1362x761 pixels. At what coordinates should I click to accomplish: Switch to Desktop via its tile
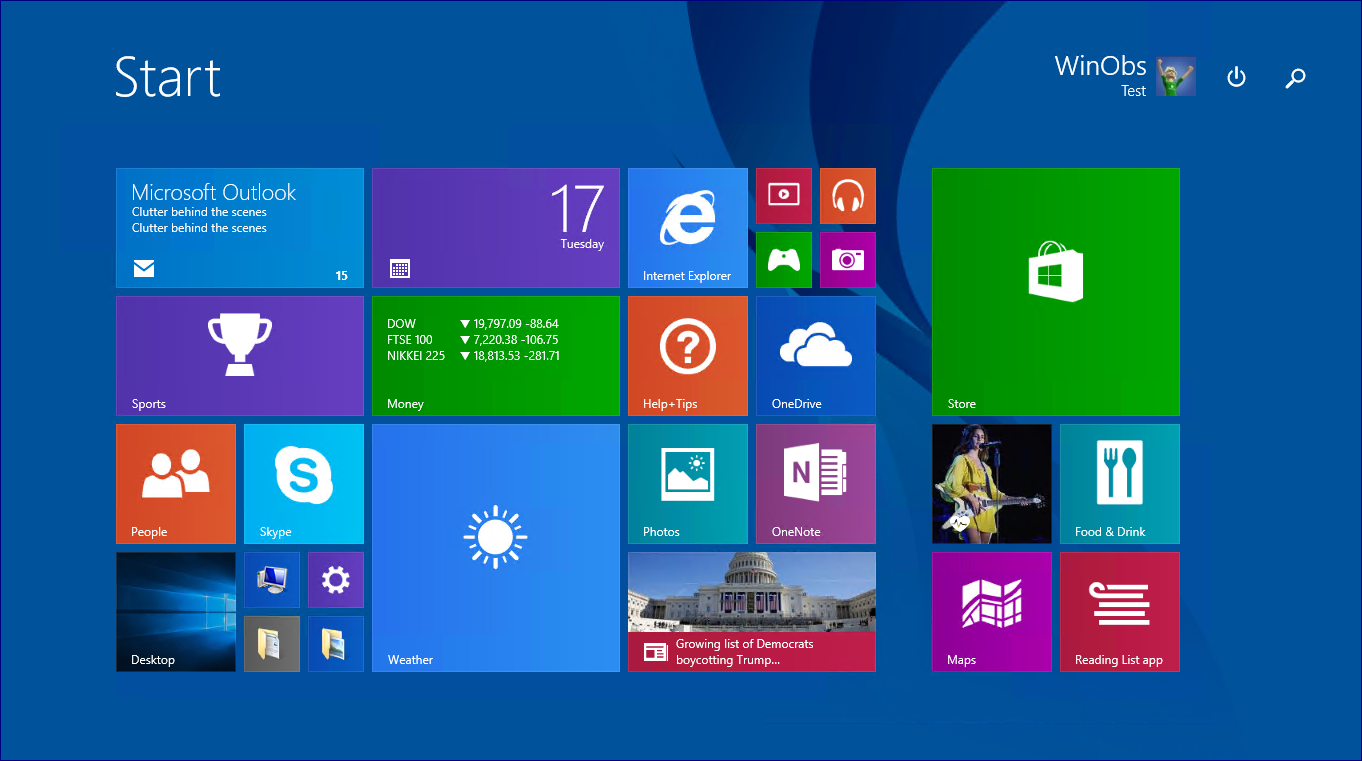[175, 611]
